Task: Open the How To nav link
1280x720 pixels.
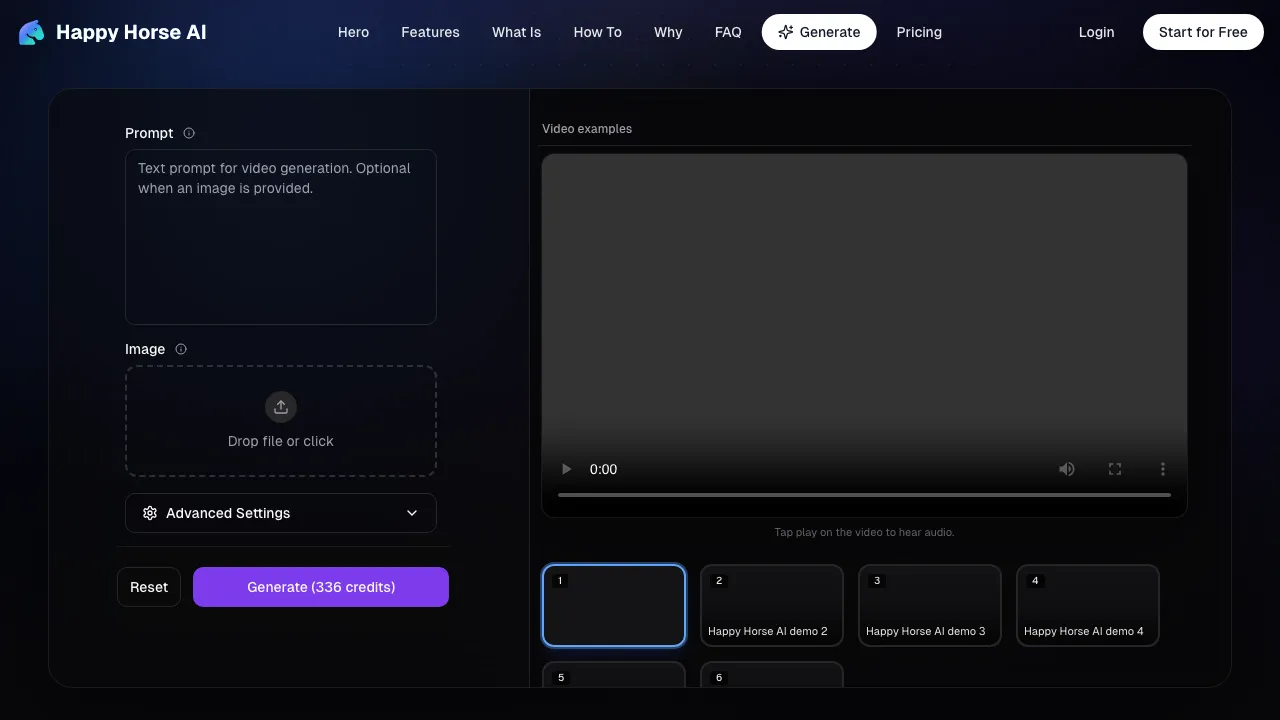Action: tap(597, 32)
